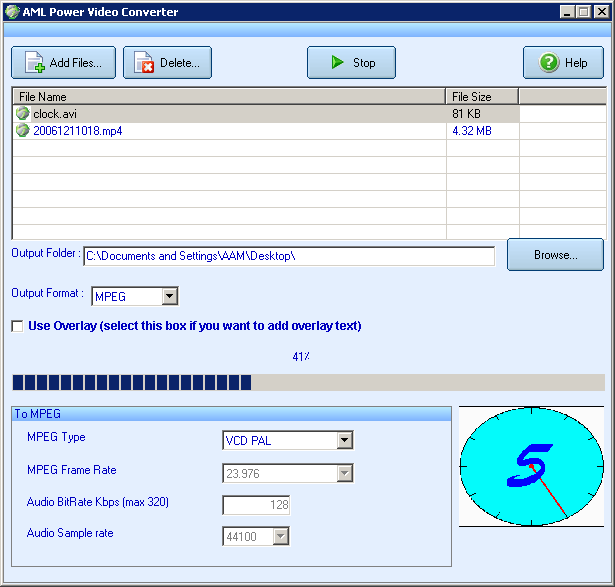
Task: Click the clock video preview thumbnail
Action: click(x=531, y=466)
